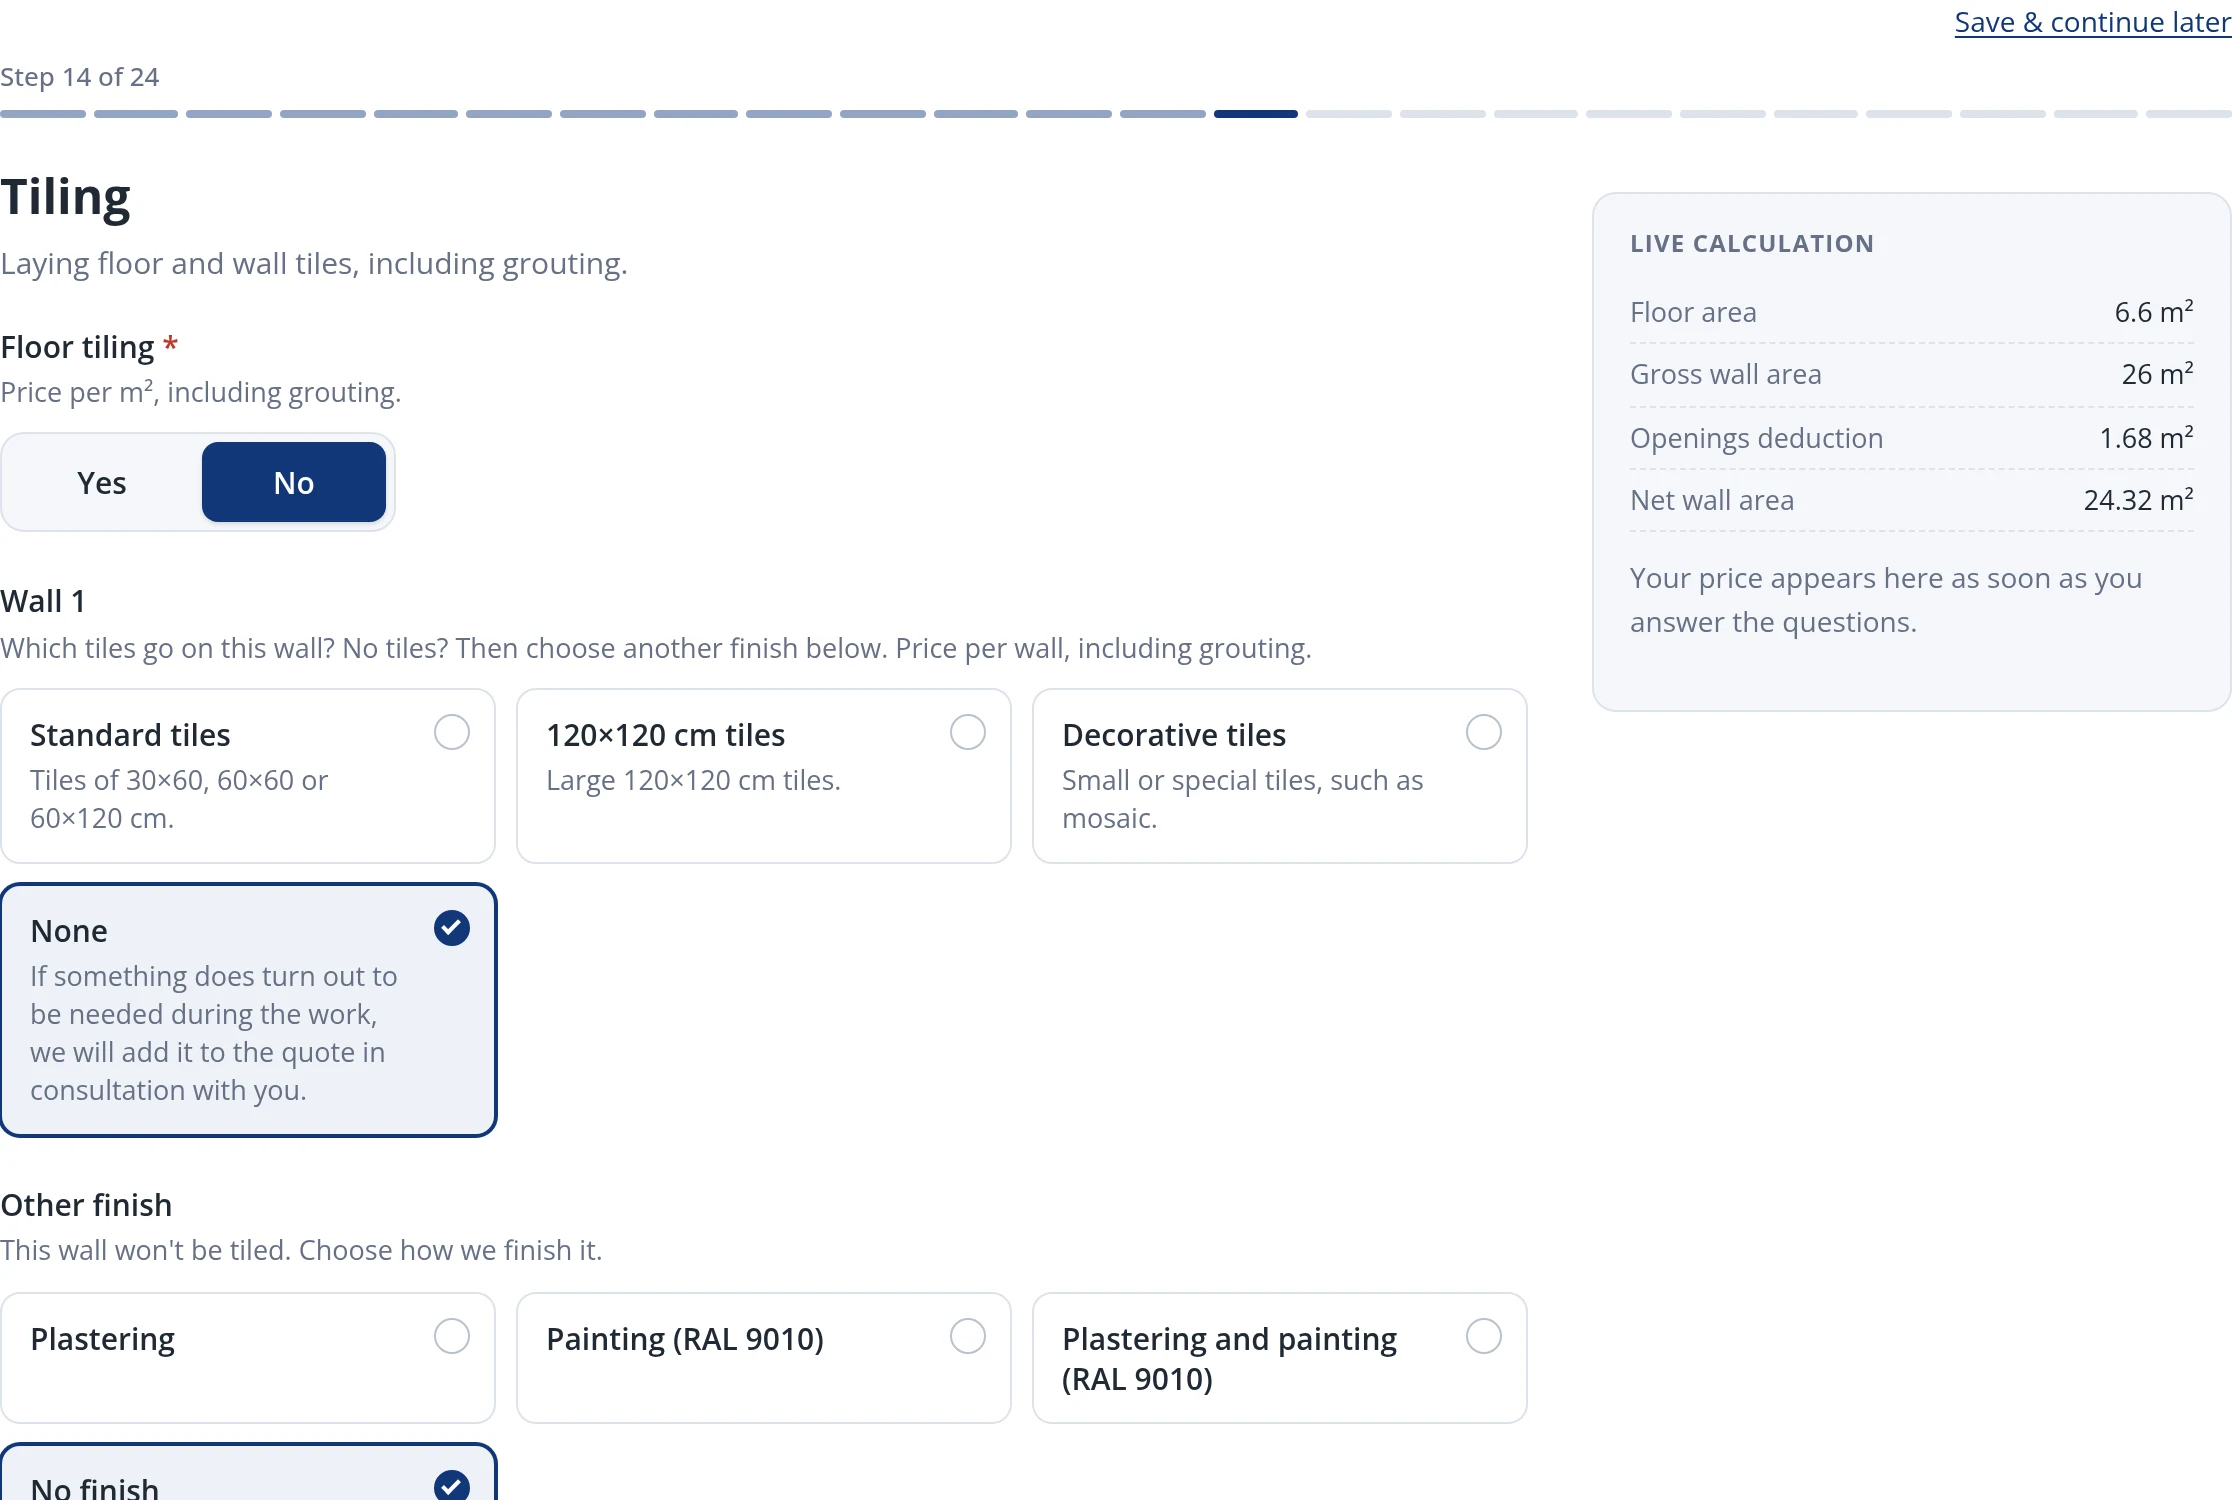
Task: Select None for Wall 1 tiles
Action: pyautogui.click(x=248, y=1010)
